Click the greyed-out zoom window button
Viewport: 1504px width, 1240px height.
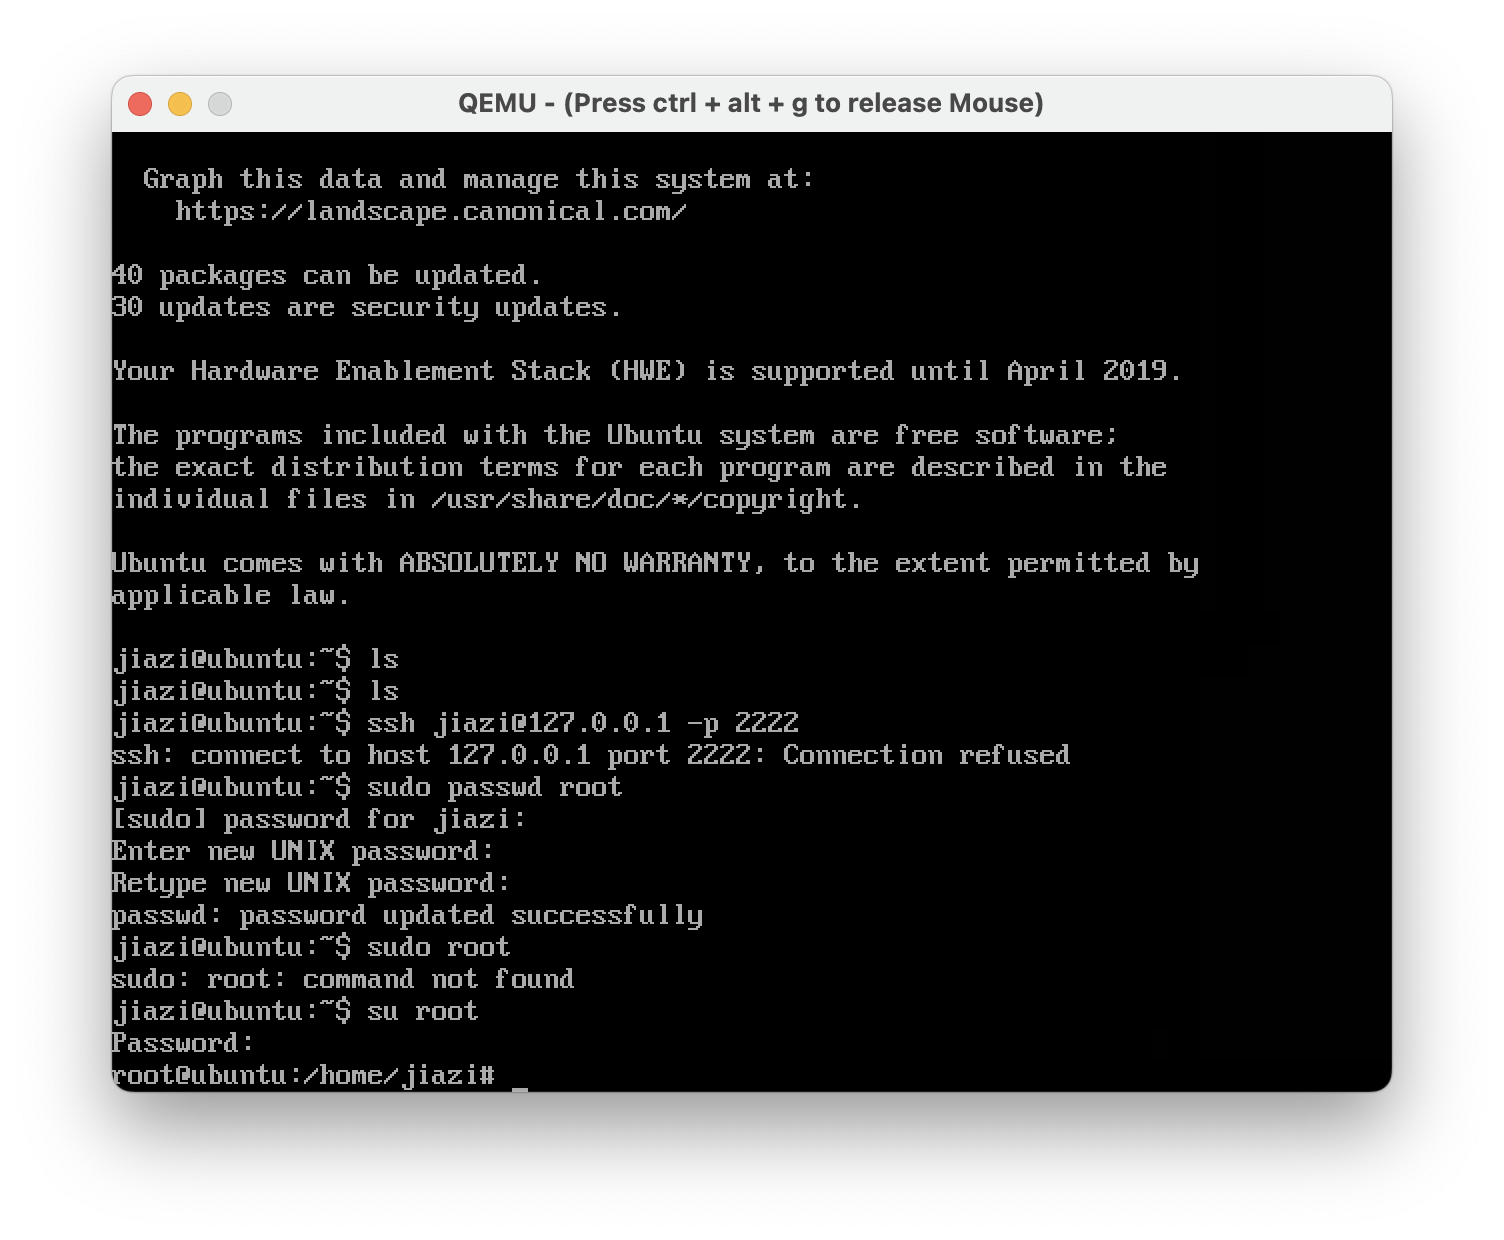[x=220, y=104]
